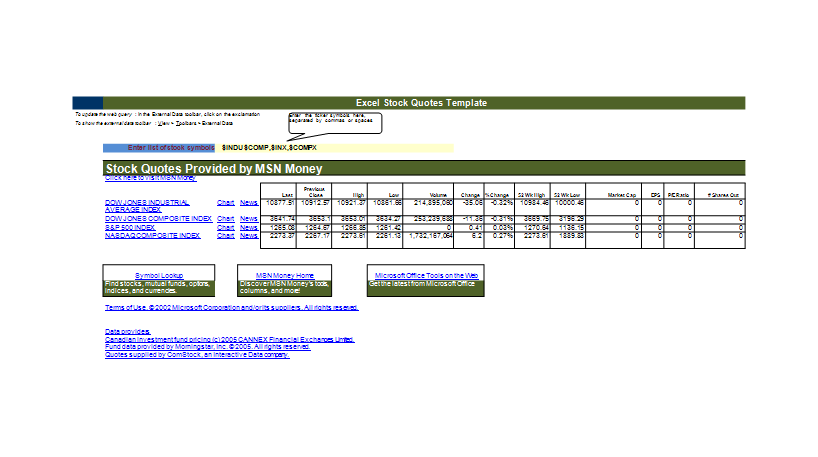Open News for Dow Jones Industrial Average
The width and height of the screenshot is (818, 457).
[249, 202]
